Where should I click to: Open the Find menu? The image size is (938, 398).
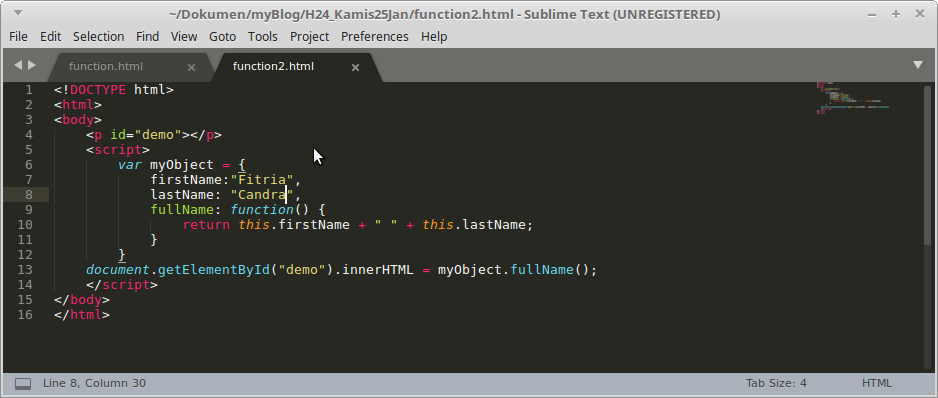click(147, 37)
